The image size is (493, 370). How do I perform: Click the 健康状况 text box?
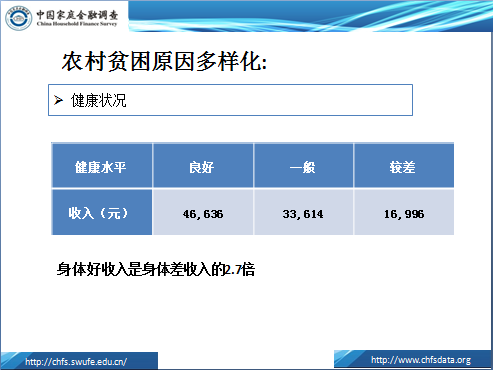tap(230, 100)
